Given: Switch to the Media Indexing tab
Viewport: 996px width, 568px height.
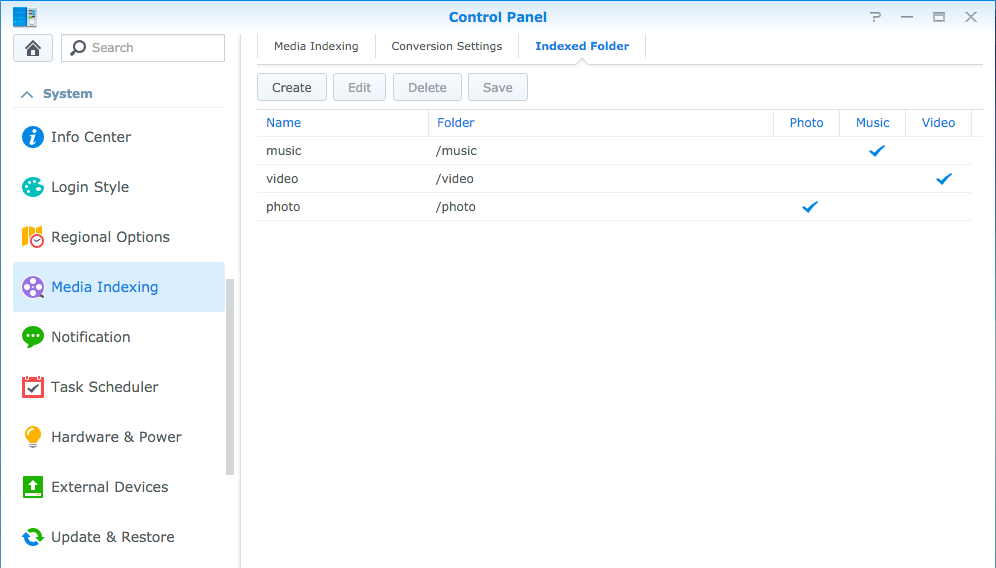Looking at the screenshot, I should coord(316,46).
